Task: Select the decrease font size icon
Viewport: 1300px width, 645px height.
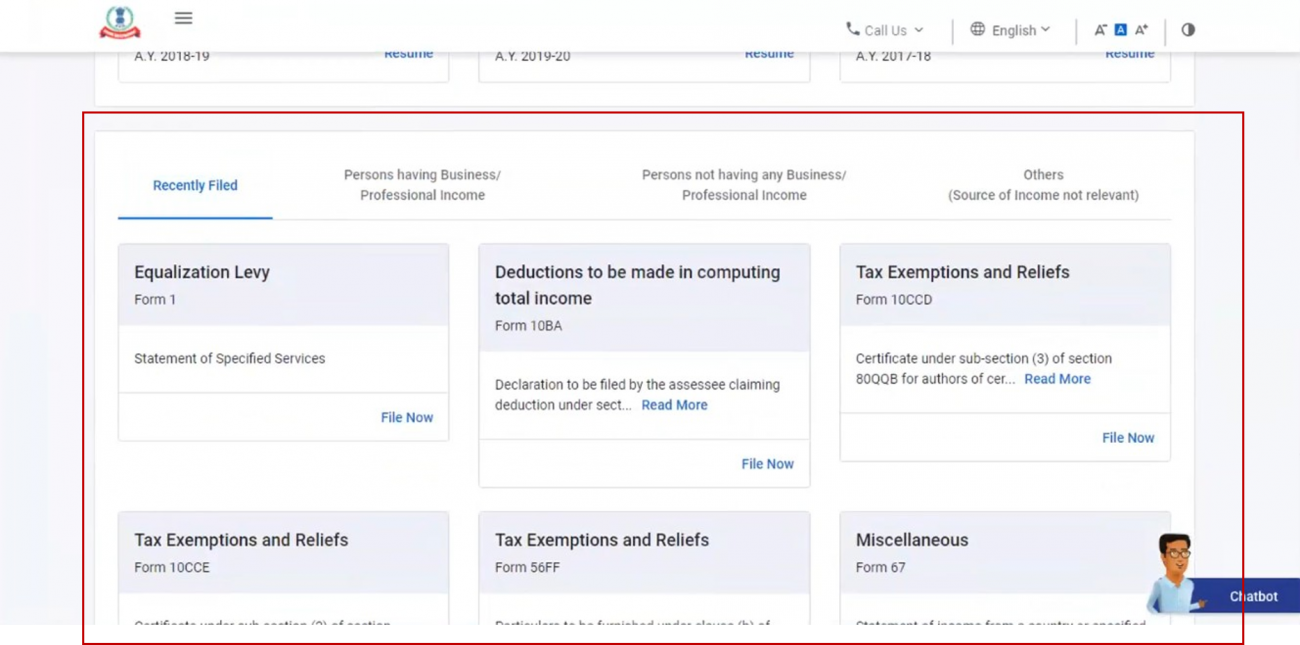Action: (x=1100, y=29)
